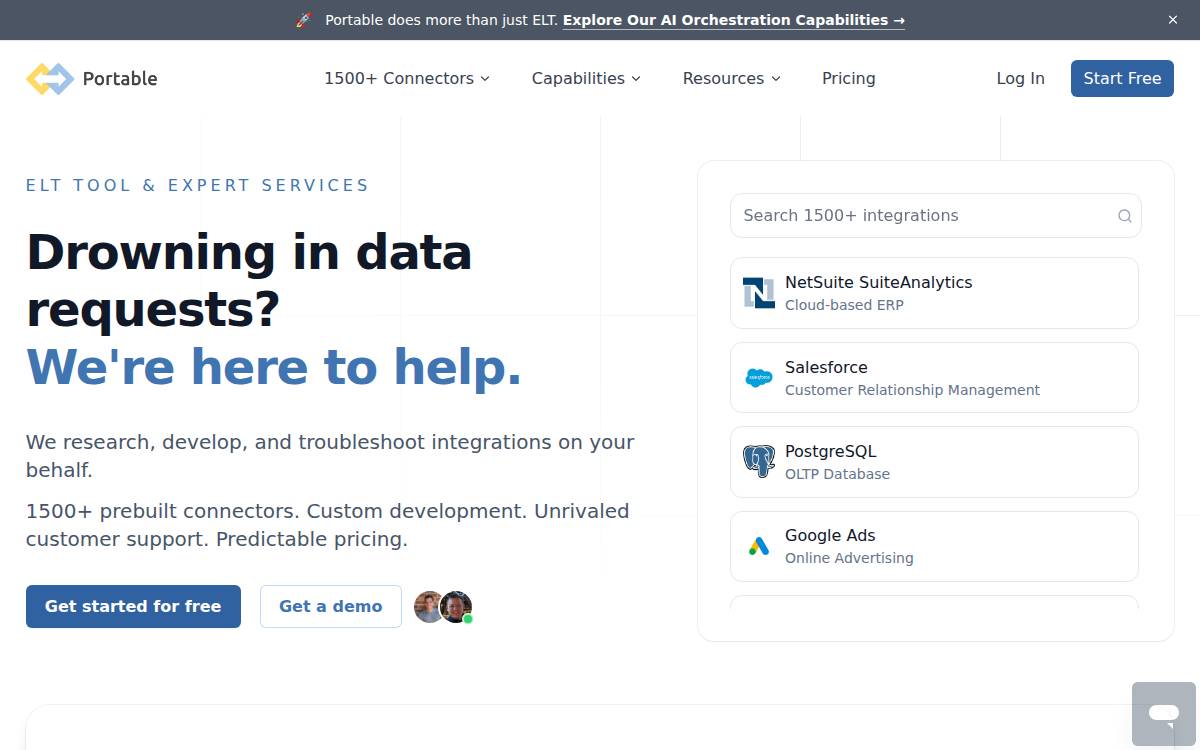Click Get started for free button

click(133, 606)
